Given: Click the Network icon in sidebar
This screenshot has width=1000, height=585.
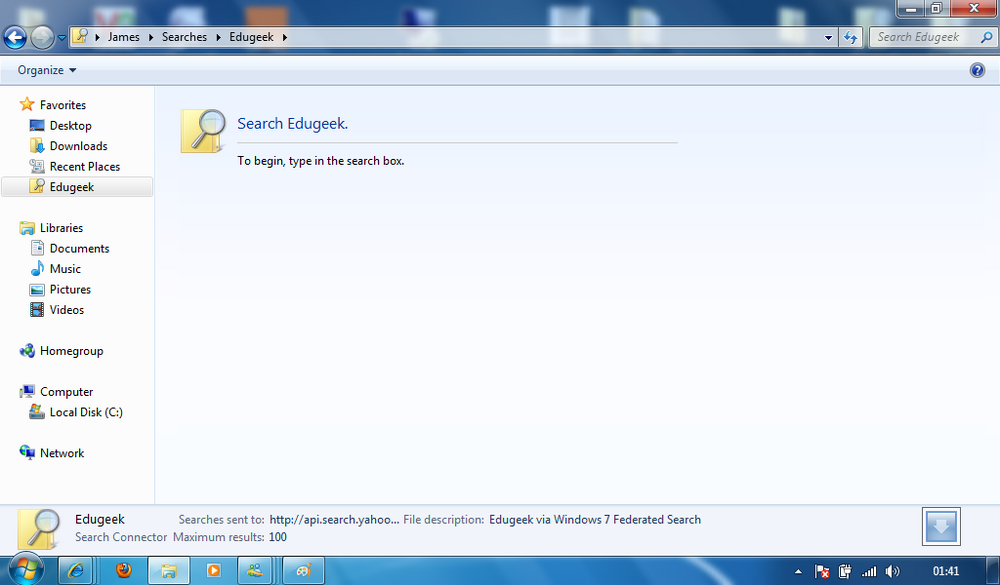Looking at the screenshot, I should (x=27, y=452).
